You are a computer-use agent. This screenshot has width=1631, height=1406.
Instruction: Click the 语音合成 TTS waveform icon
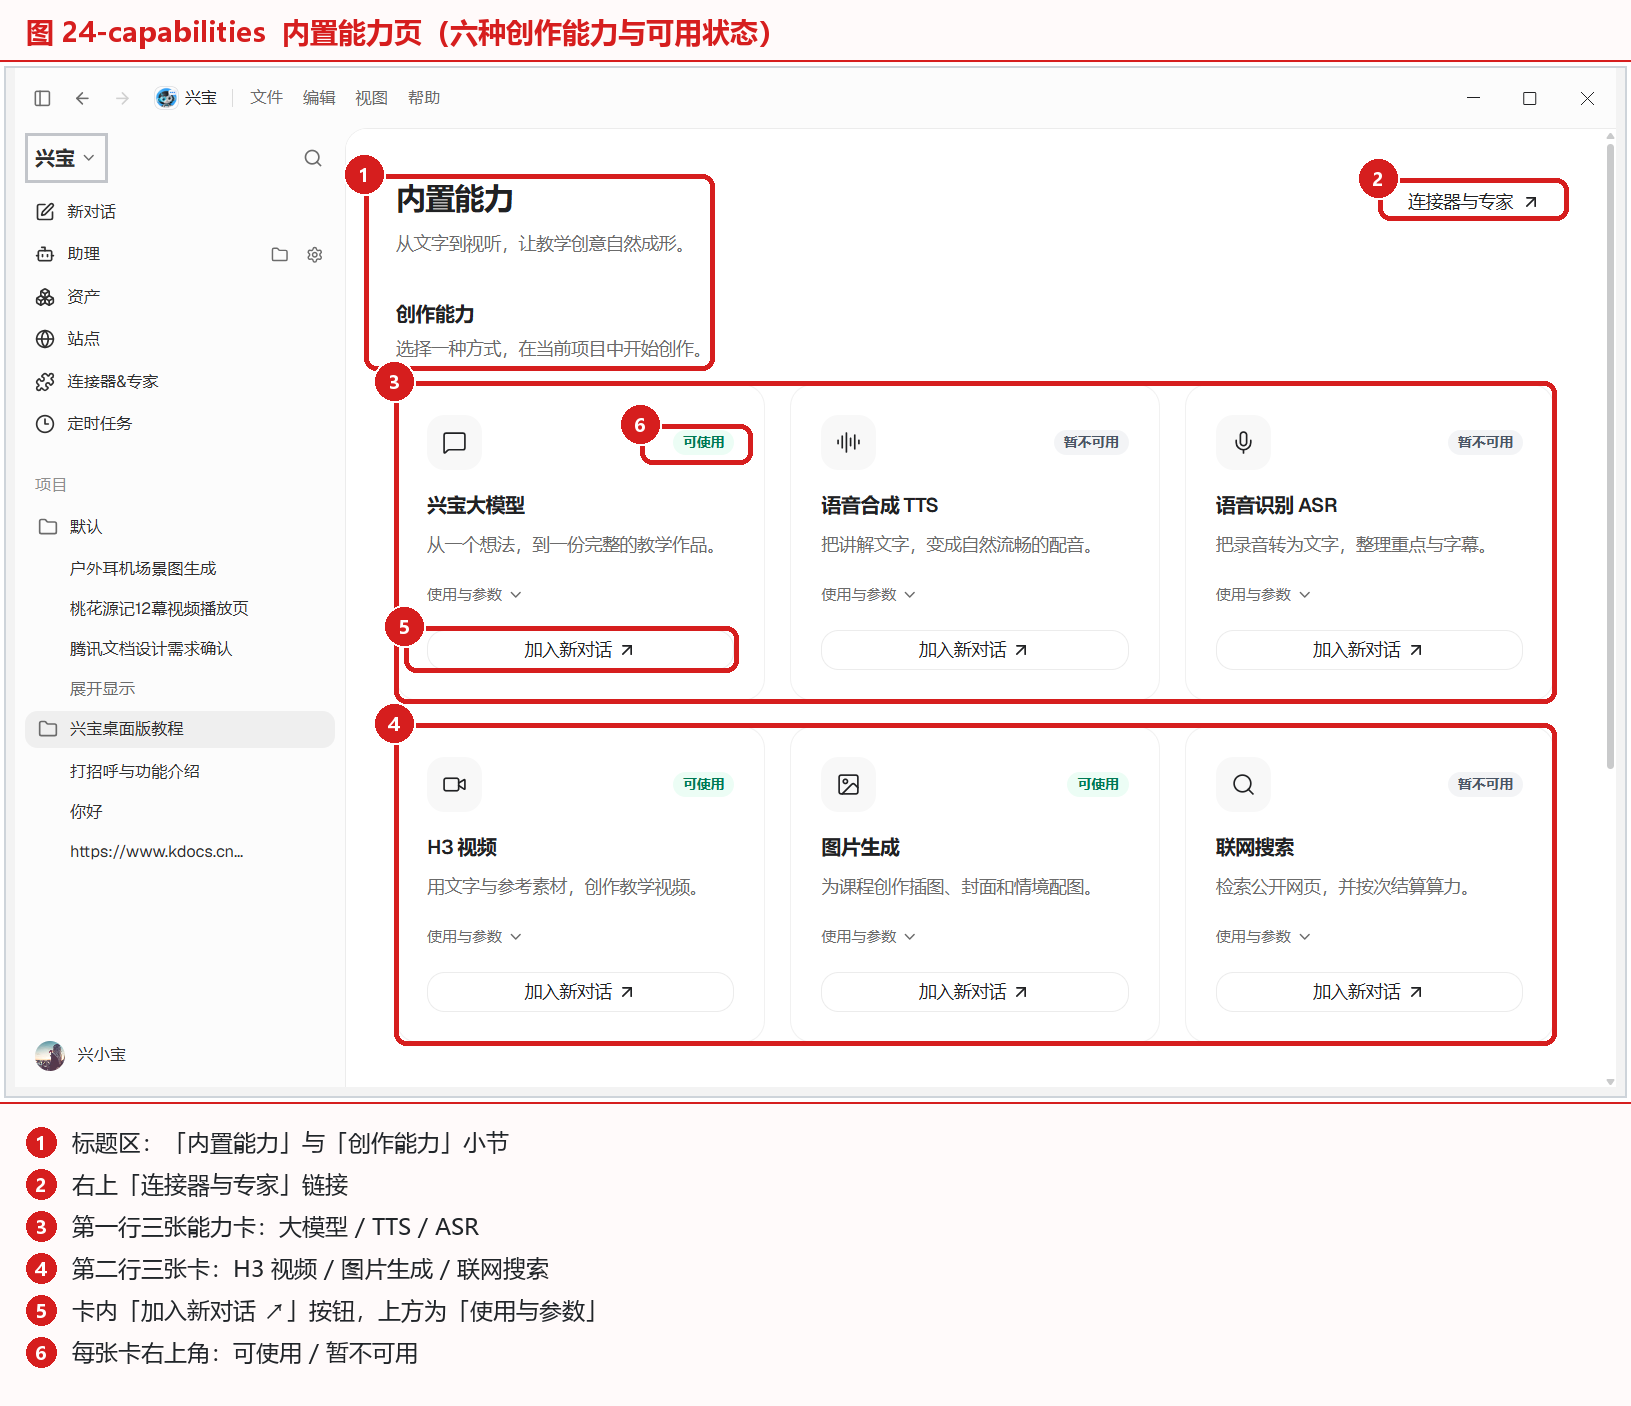tap(848, 442)
